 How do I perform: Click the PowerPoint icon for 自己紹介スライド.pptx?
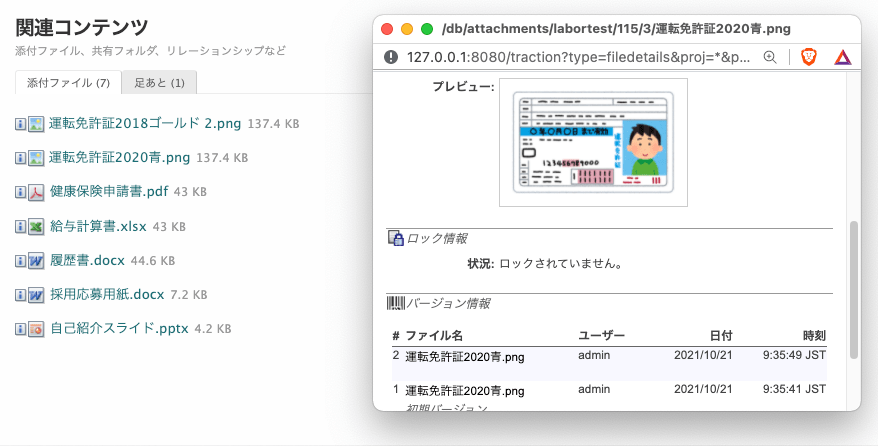[x=35, y=329]
